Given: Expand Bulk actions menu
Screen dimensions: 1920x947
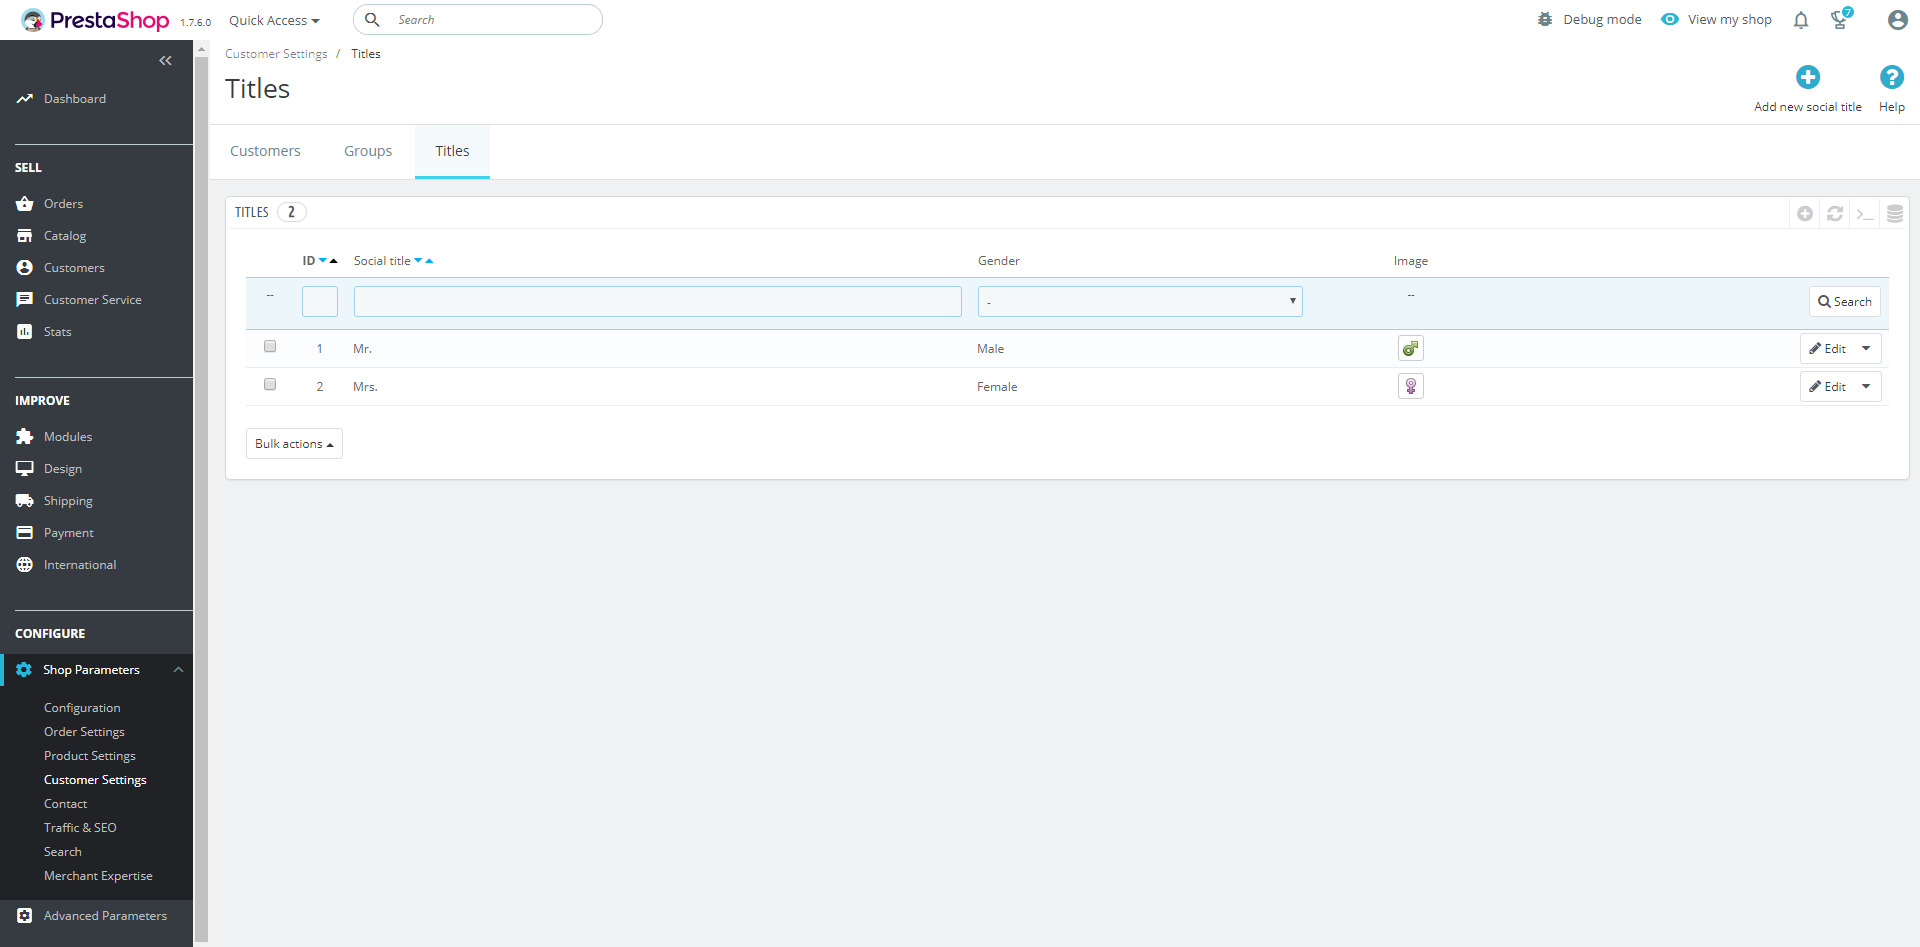Looking at the screenshot, I should coord(294,444).
